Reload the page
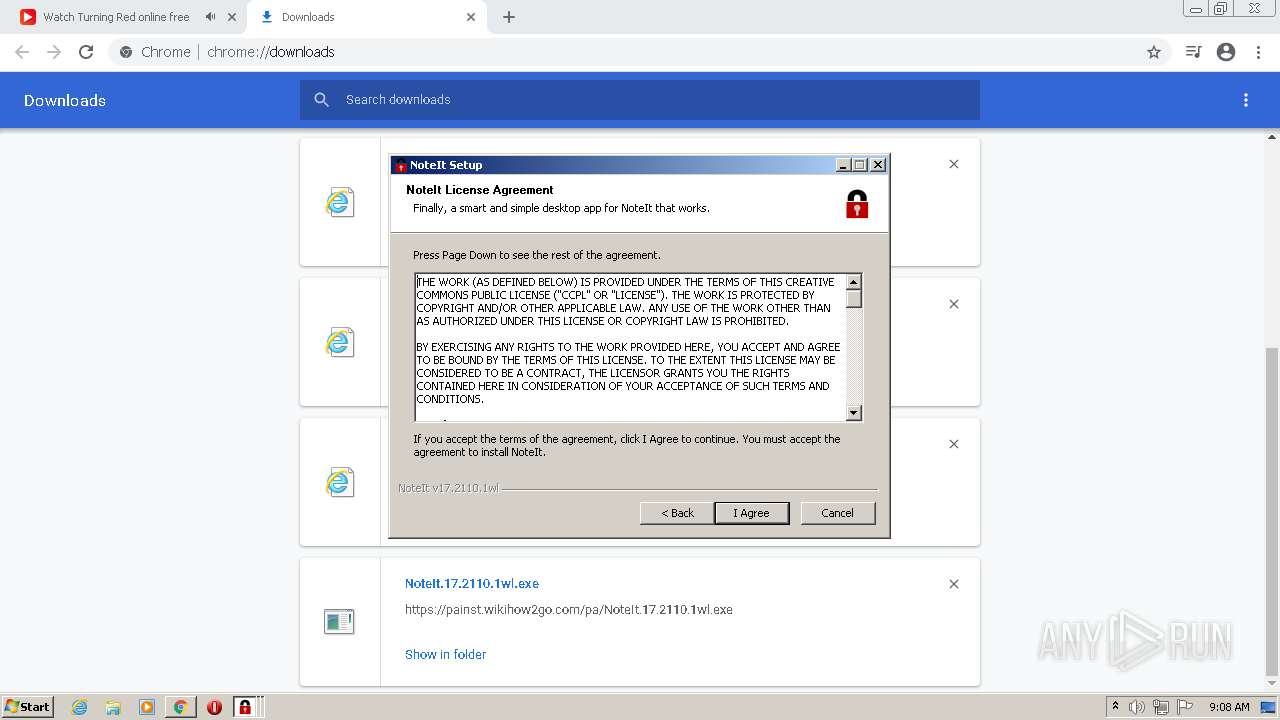 pos(86,52)
